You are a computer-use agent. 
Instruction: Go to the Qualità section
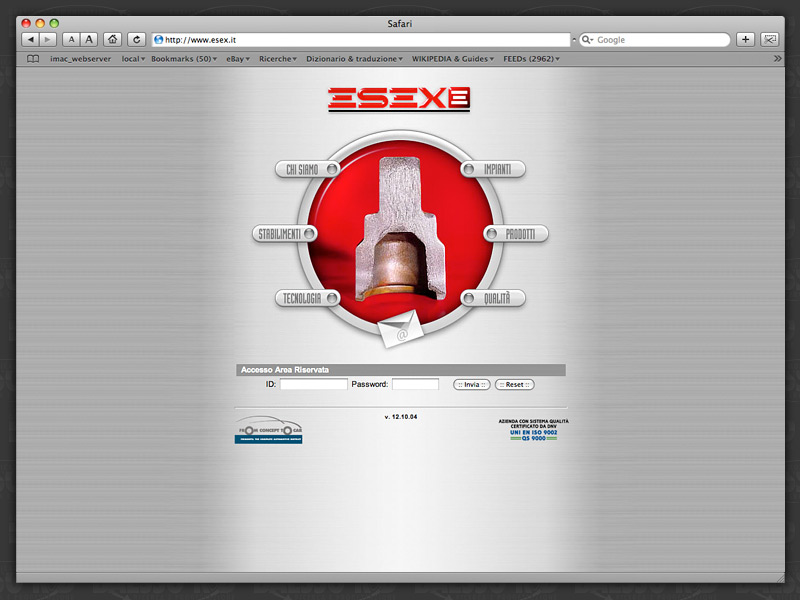pos(493,298)
